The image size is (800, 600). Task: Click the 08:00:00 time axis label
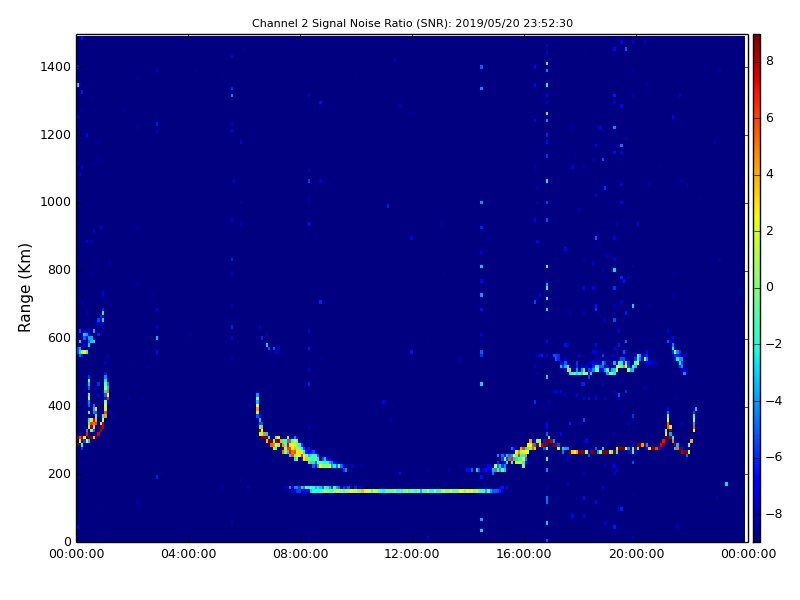(x=301, y=554)
